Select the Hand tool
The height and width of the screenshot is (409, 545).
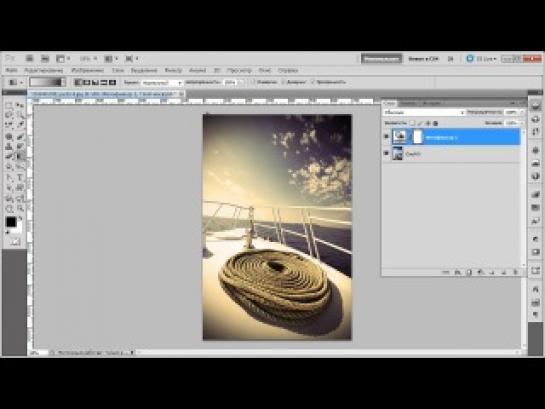pos(9,208)
